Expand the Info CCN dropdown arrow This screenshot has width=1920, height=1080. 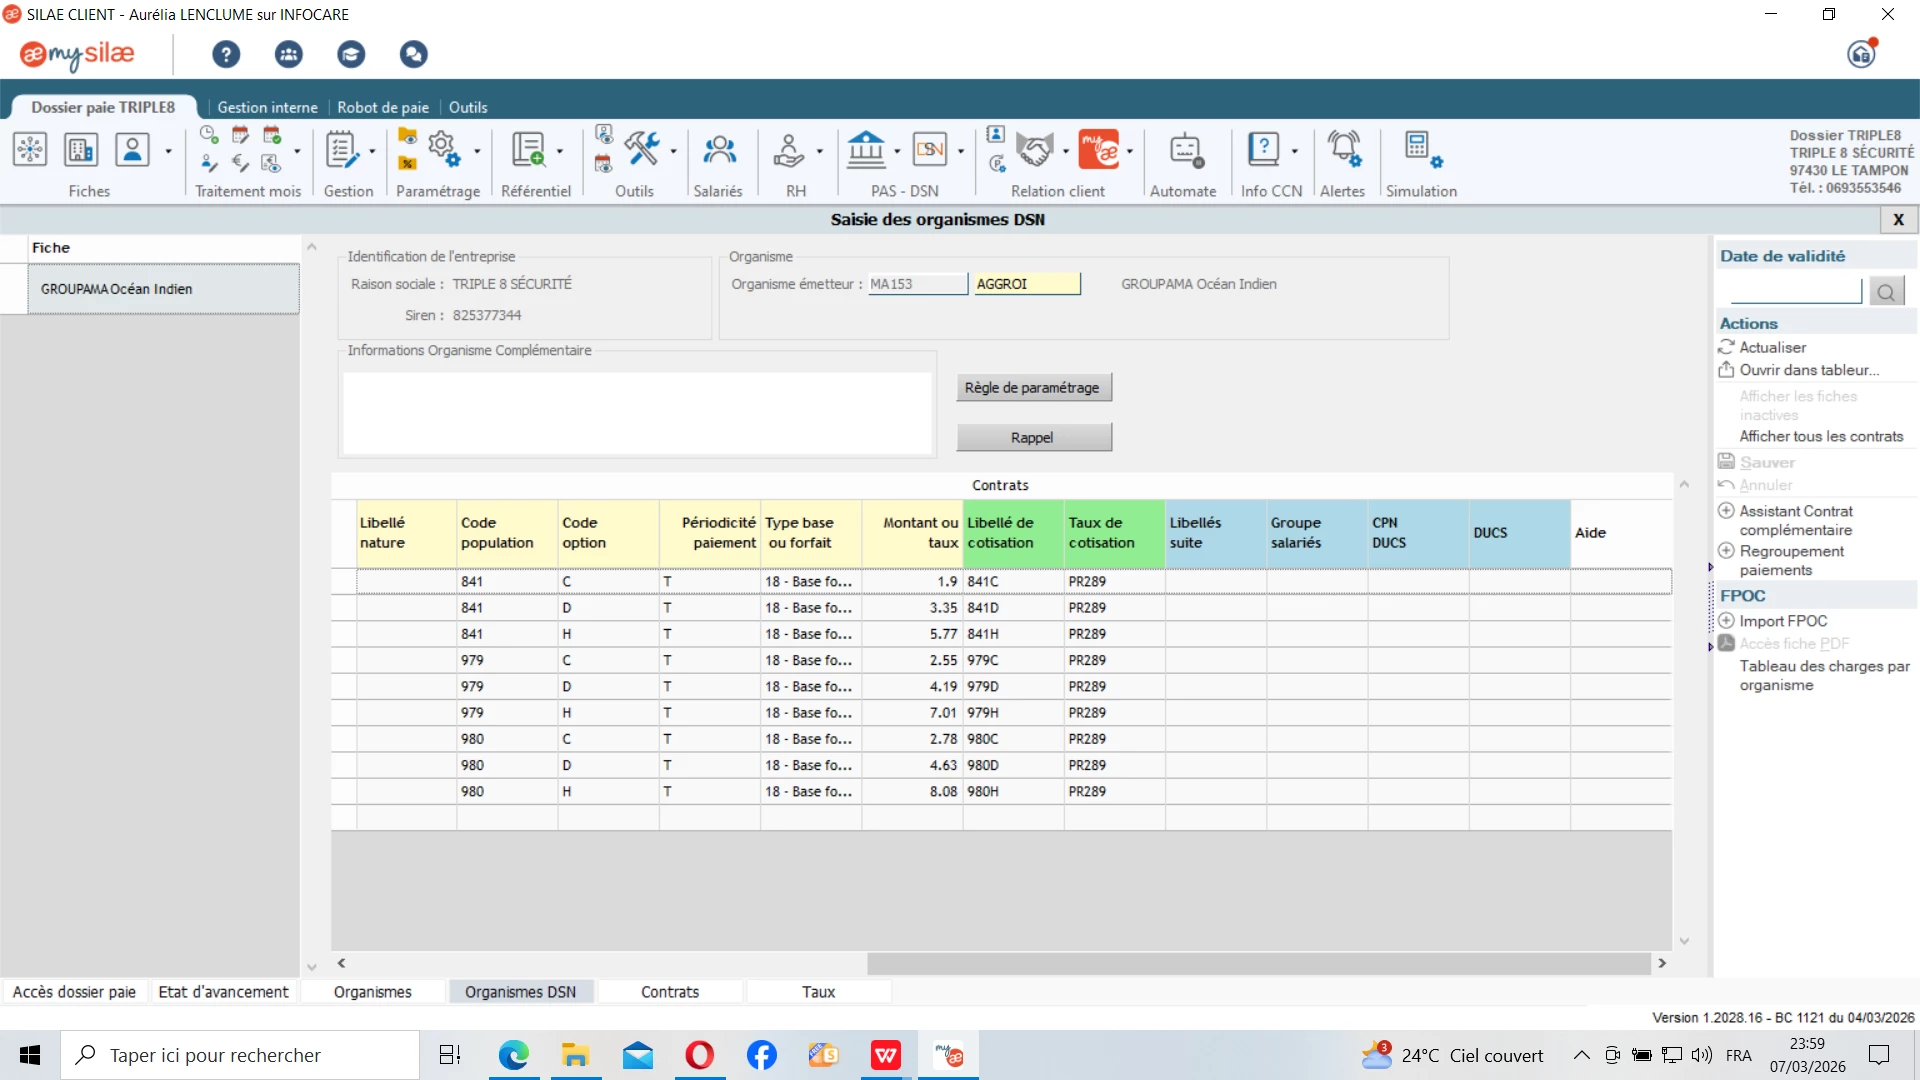click(1295, 152)
